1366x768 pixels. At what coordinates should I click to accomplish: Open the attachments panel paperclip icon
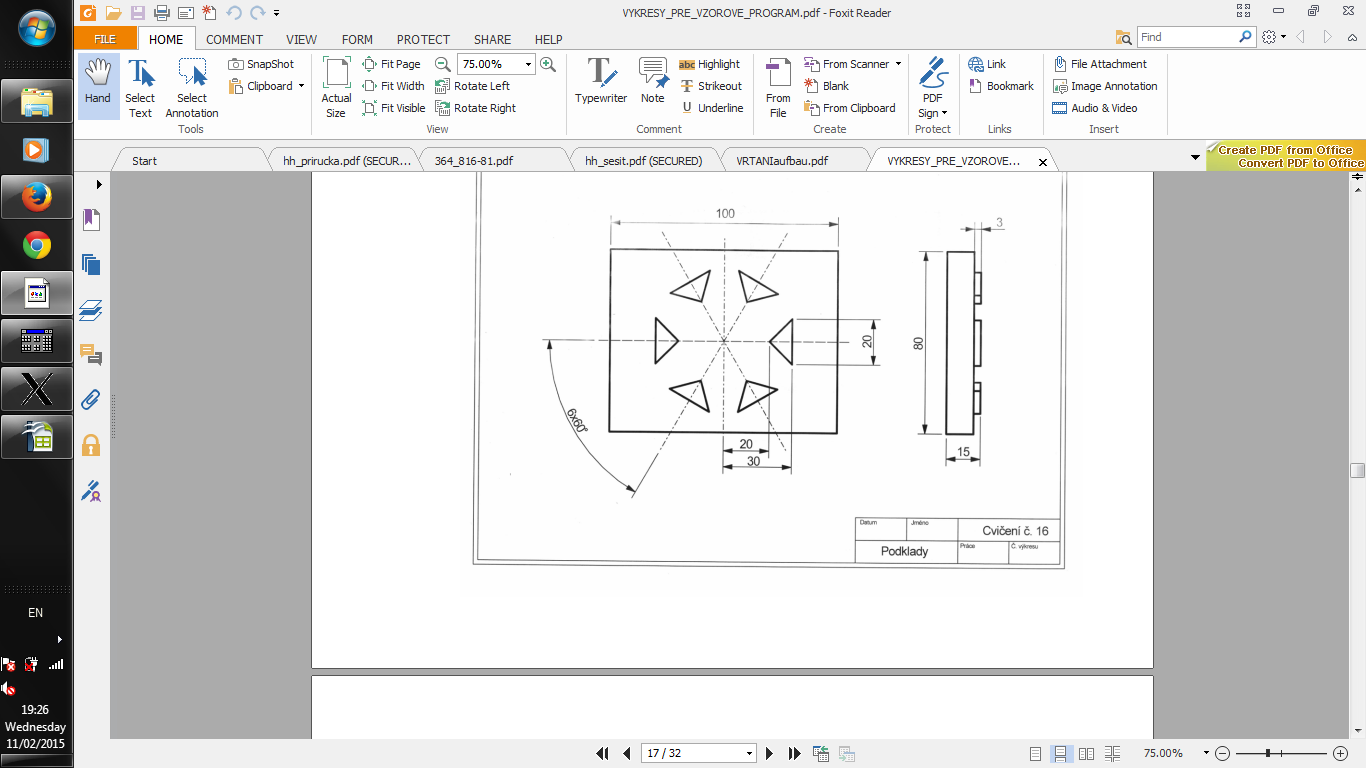pyautogui.click(x=91, y=400)
